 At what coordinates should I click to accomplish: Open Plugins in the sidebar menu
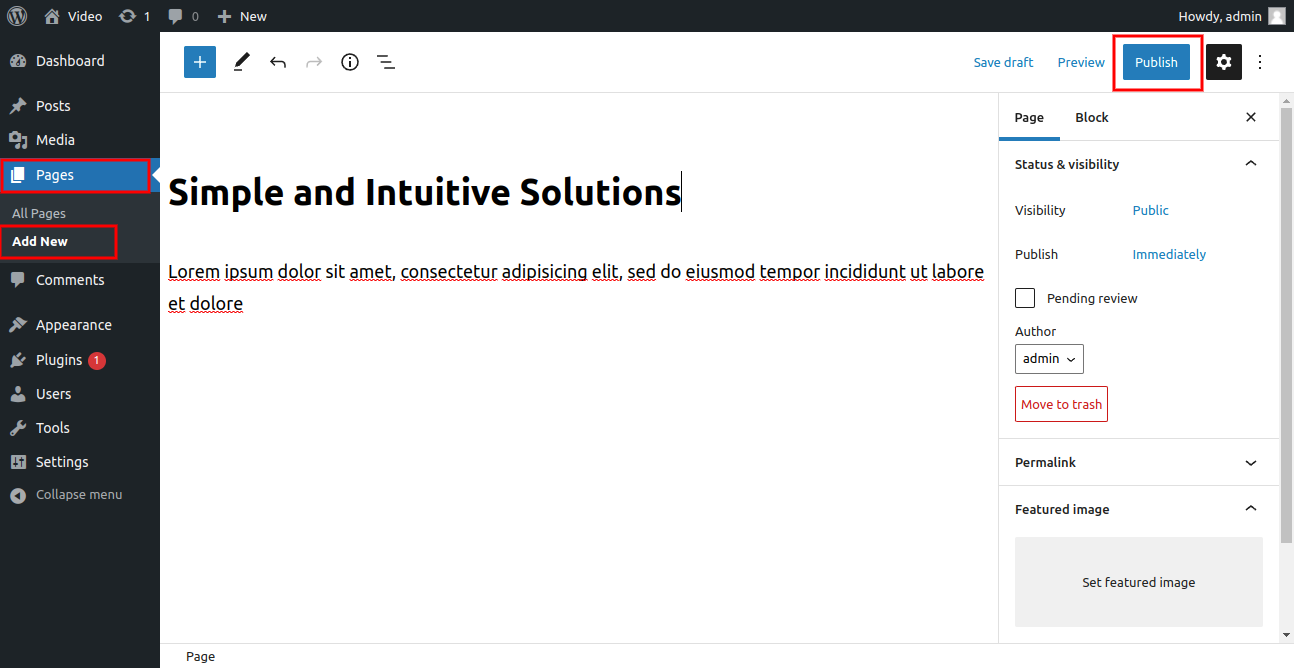[59, 360]
